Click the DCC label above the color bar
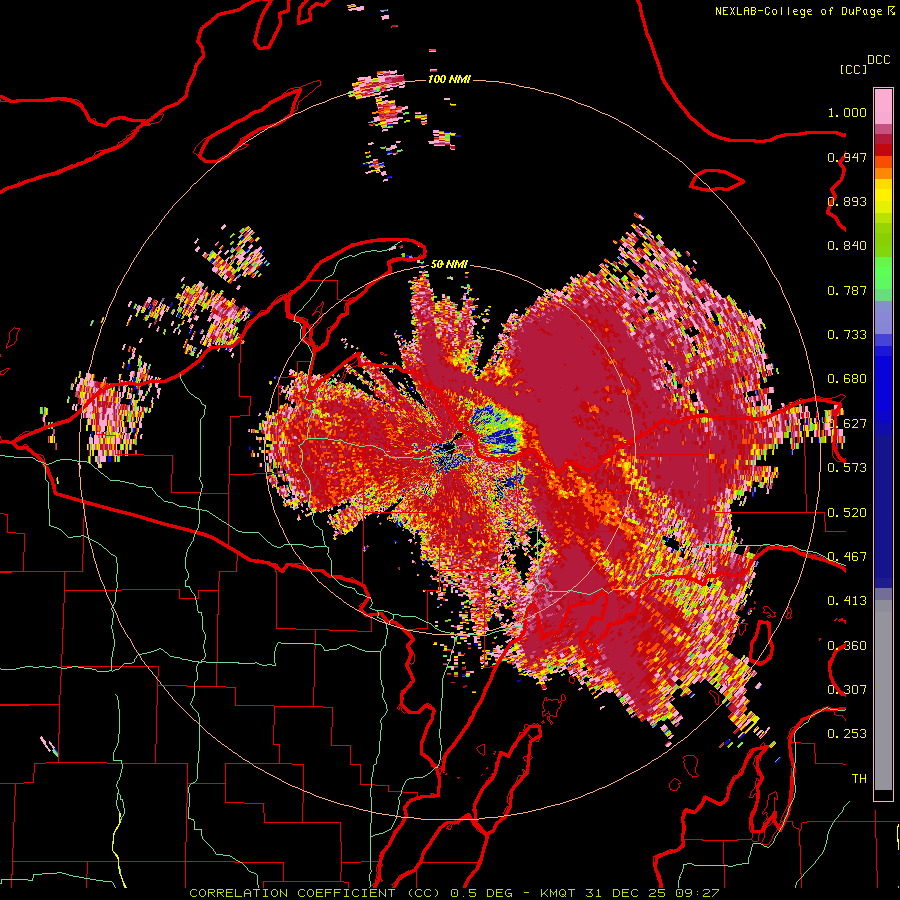900x900 pixels. [x=878, y=60]
